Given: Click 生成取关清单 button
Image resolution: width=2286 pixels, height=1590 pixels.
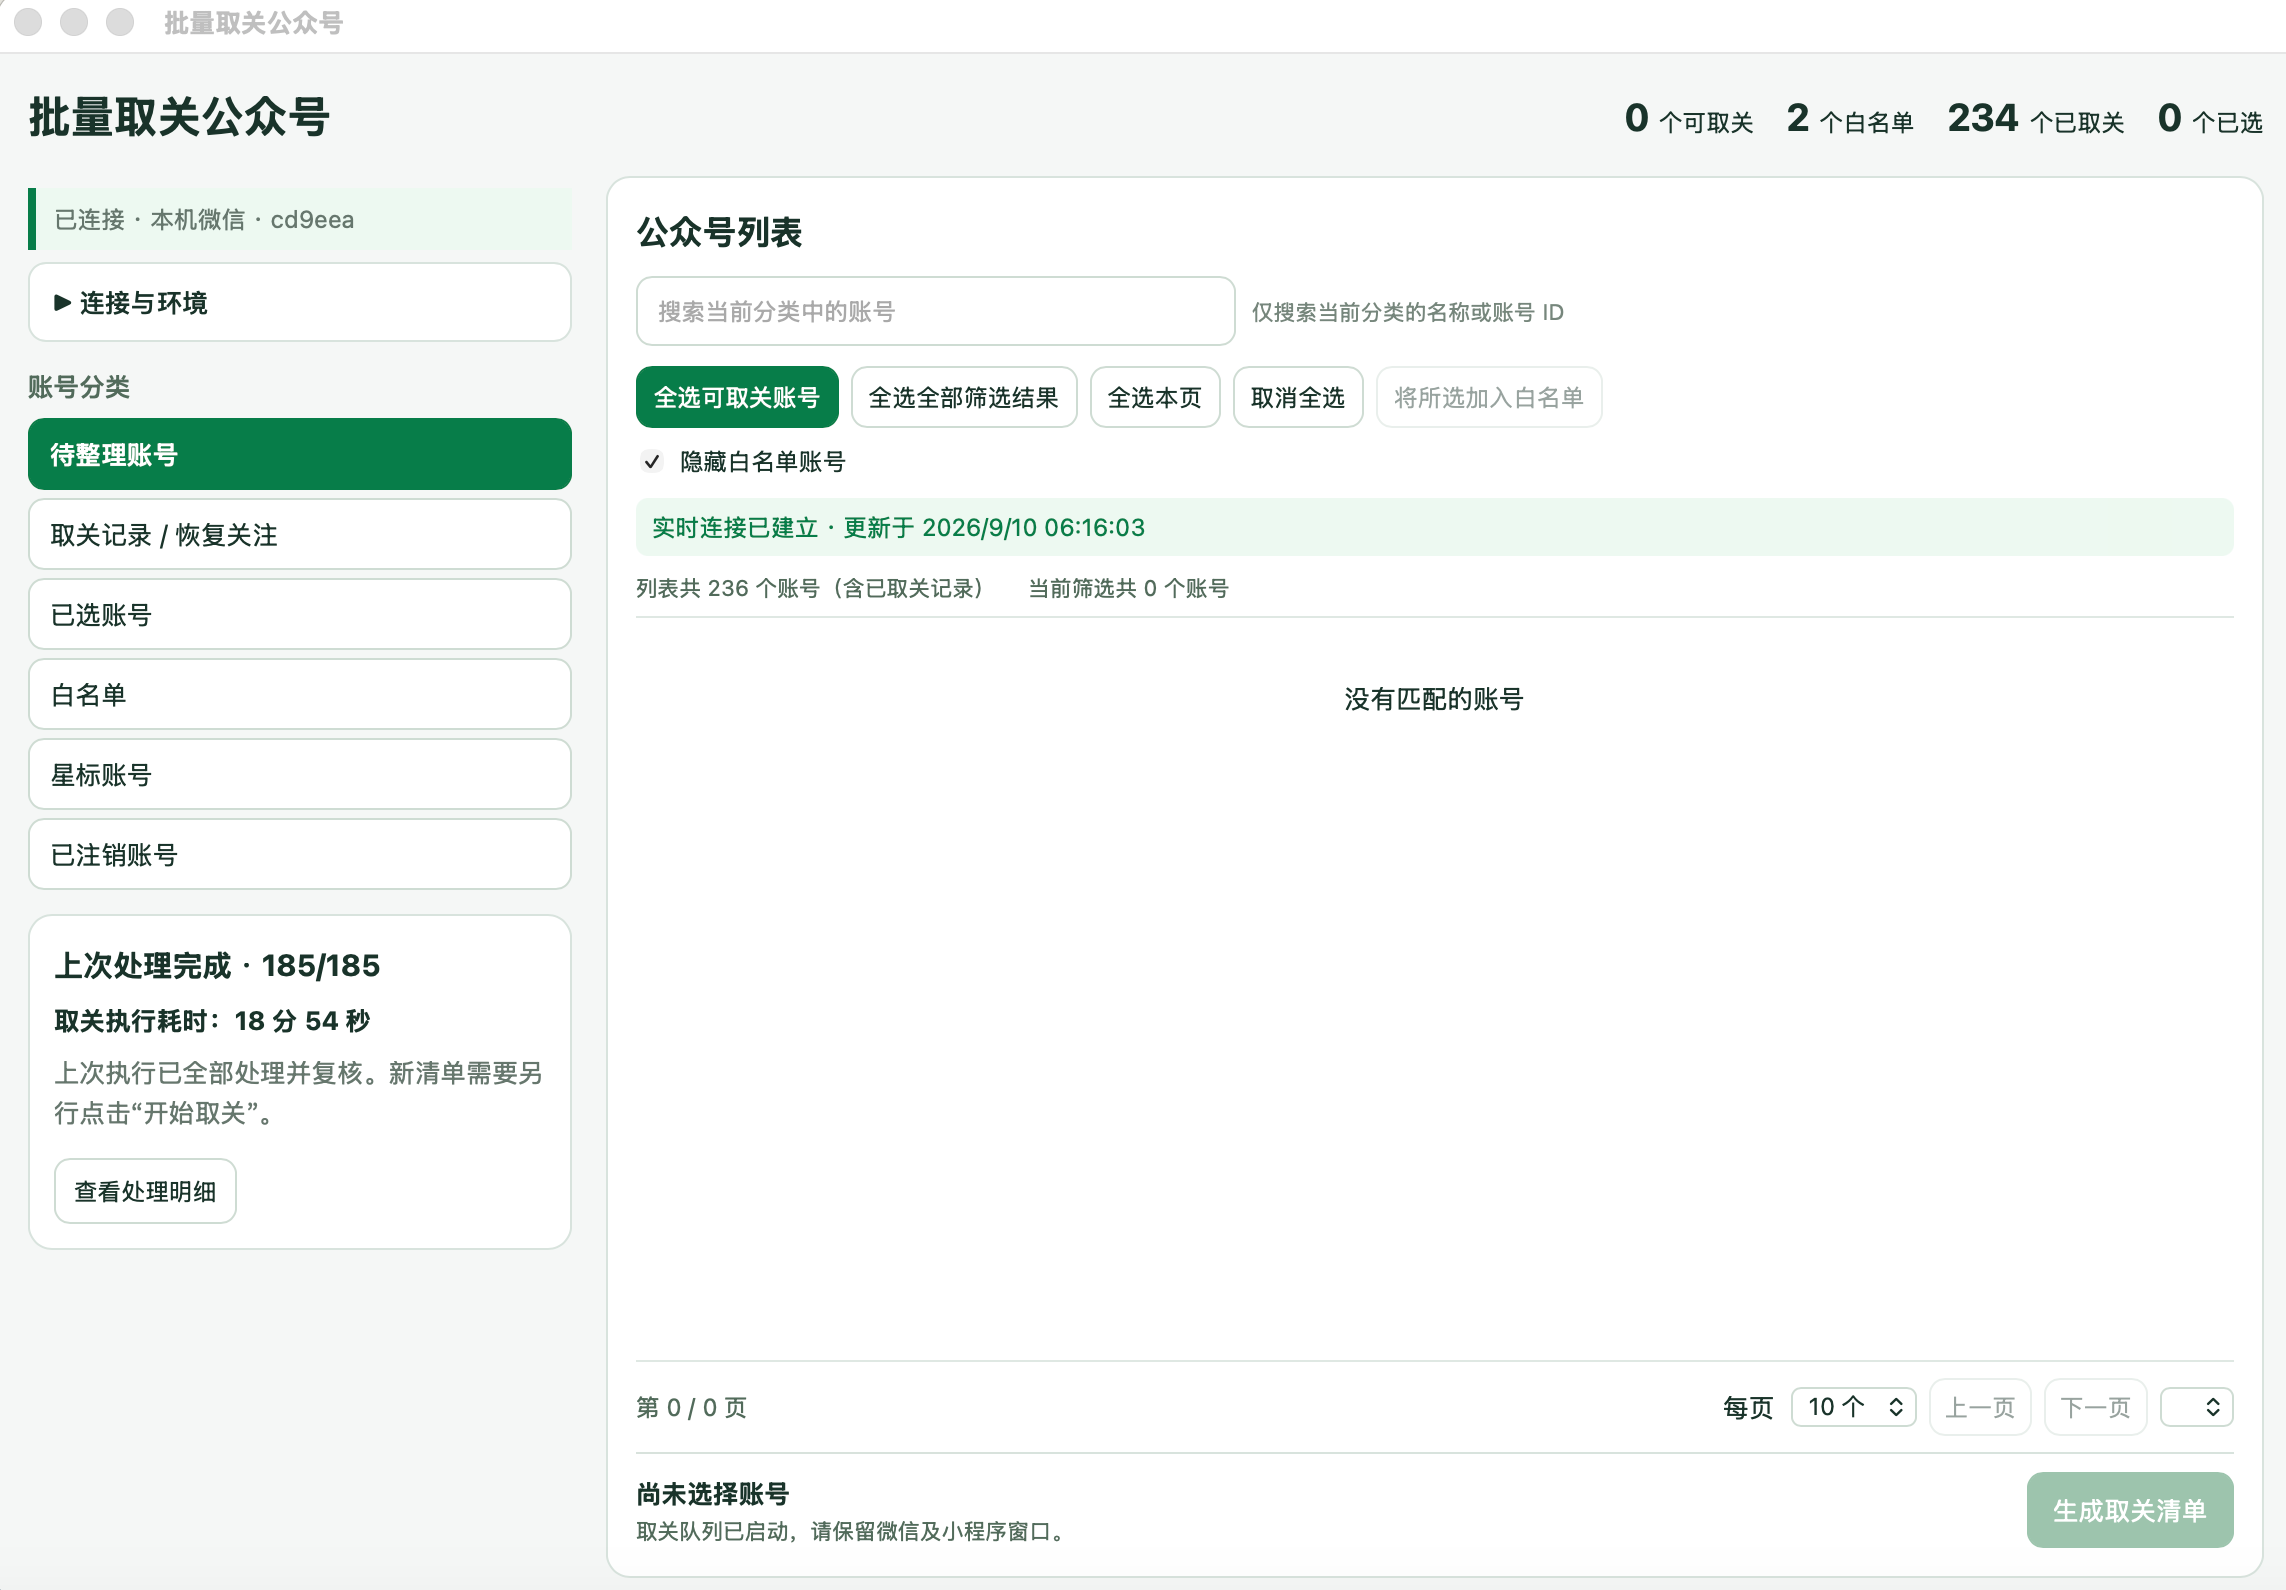Looking at the screenshot, I should tap(2130, 1510).
